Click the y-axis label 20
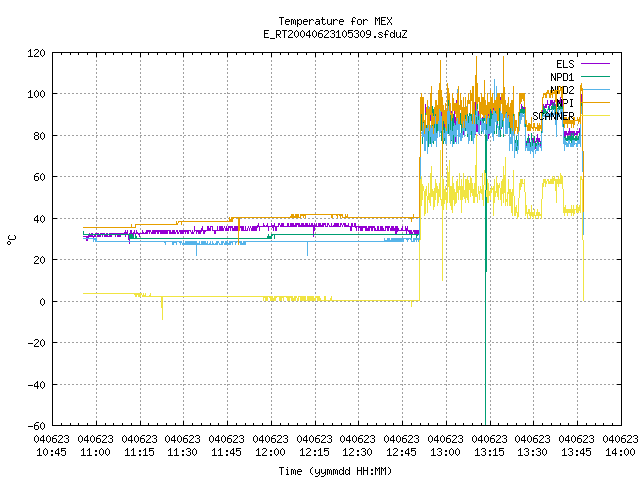 click(39, 260)
